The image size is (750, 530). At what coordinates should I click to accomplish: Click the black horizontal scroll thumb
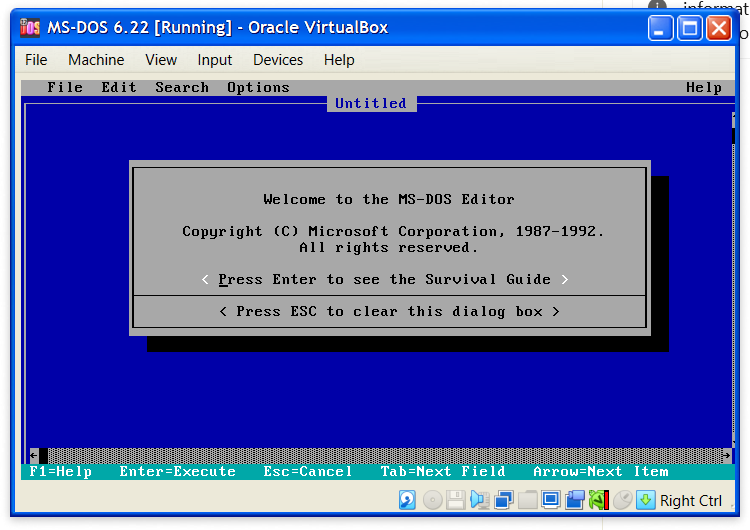click(43, 455)
